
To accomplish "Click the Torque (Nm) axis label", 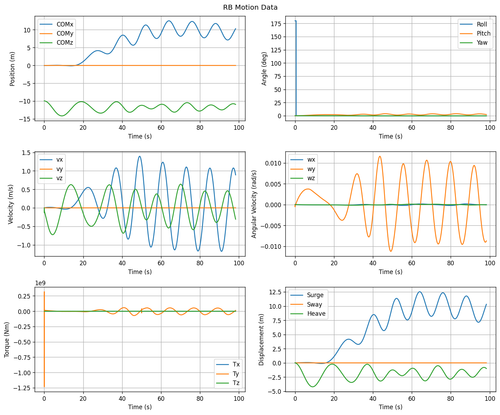I will [7, 340].
